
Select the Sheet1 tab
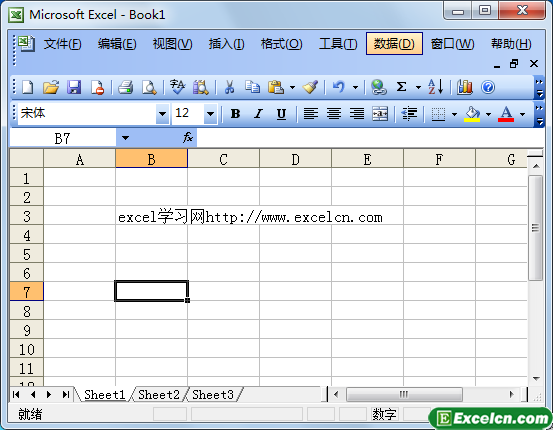[105, 395]
